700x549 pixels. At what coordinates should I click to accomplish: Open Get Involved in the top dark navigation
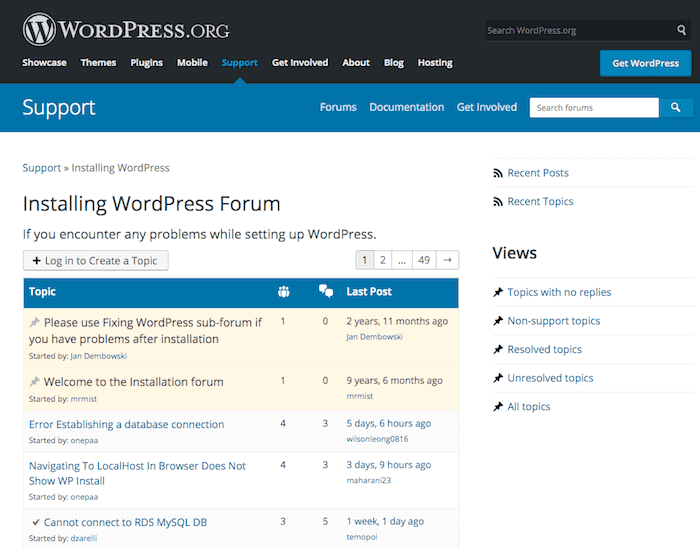(300, 62)
